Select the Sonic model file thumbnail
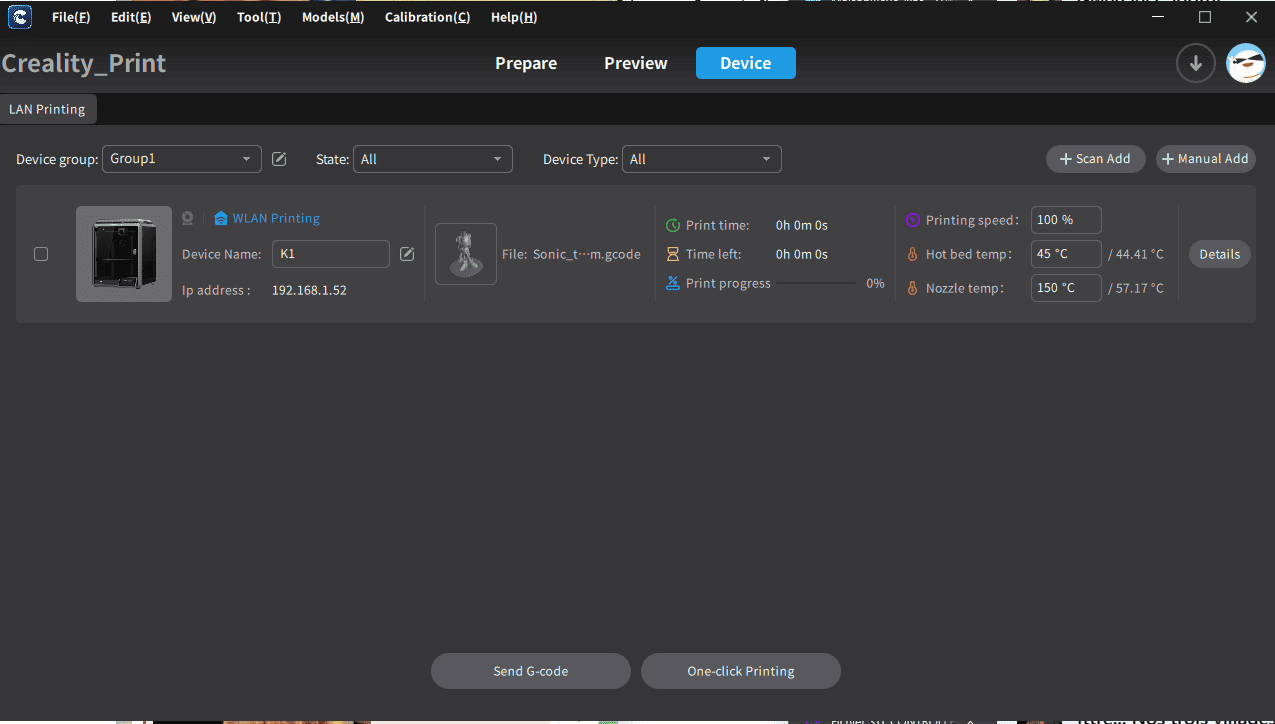Image resolution: width=1275 pixels, height=724 pixels. (466, 254)
